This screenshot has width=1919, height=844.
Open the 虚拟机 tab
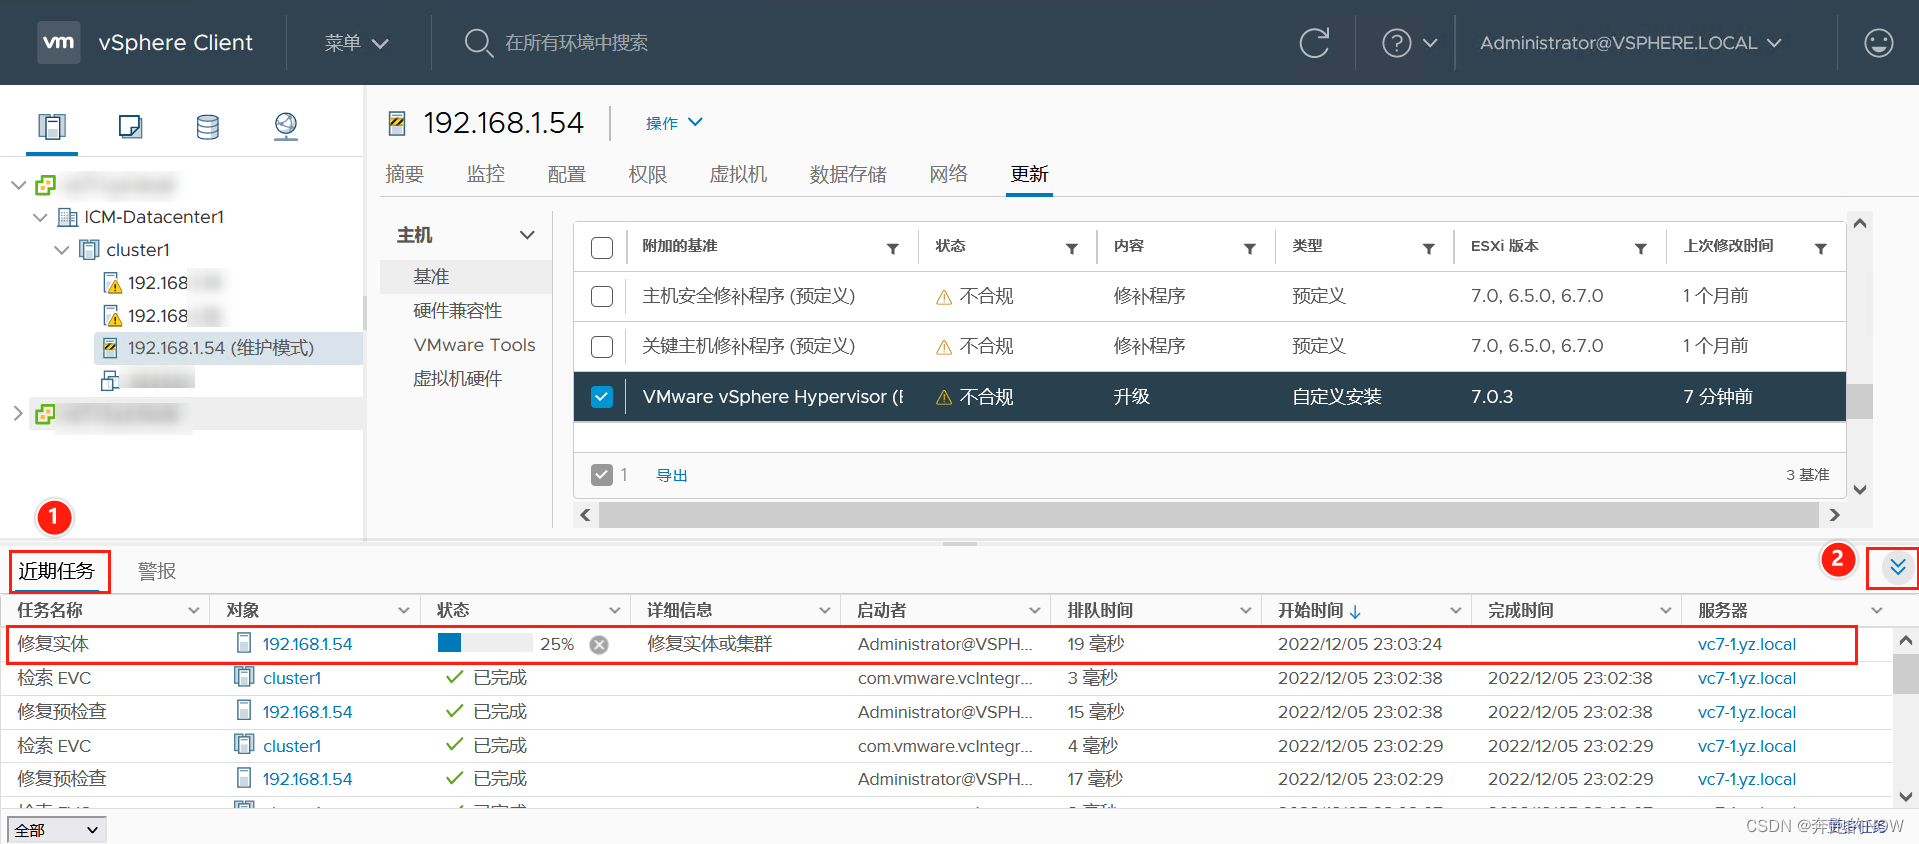[739, 174]
